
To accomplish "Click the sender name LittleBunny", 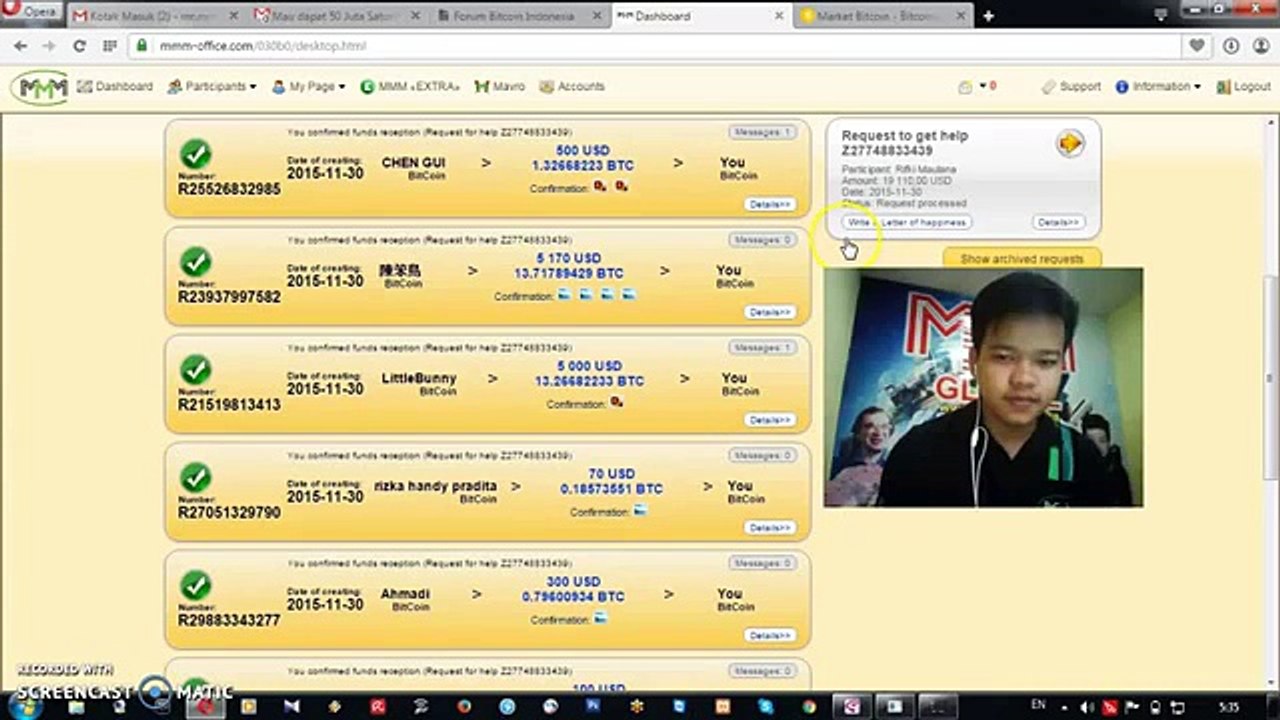I will click(x=419, y=379).
